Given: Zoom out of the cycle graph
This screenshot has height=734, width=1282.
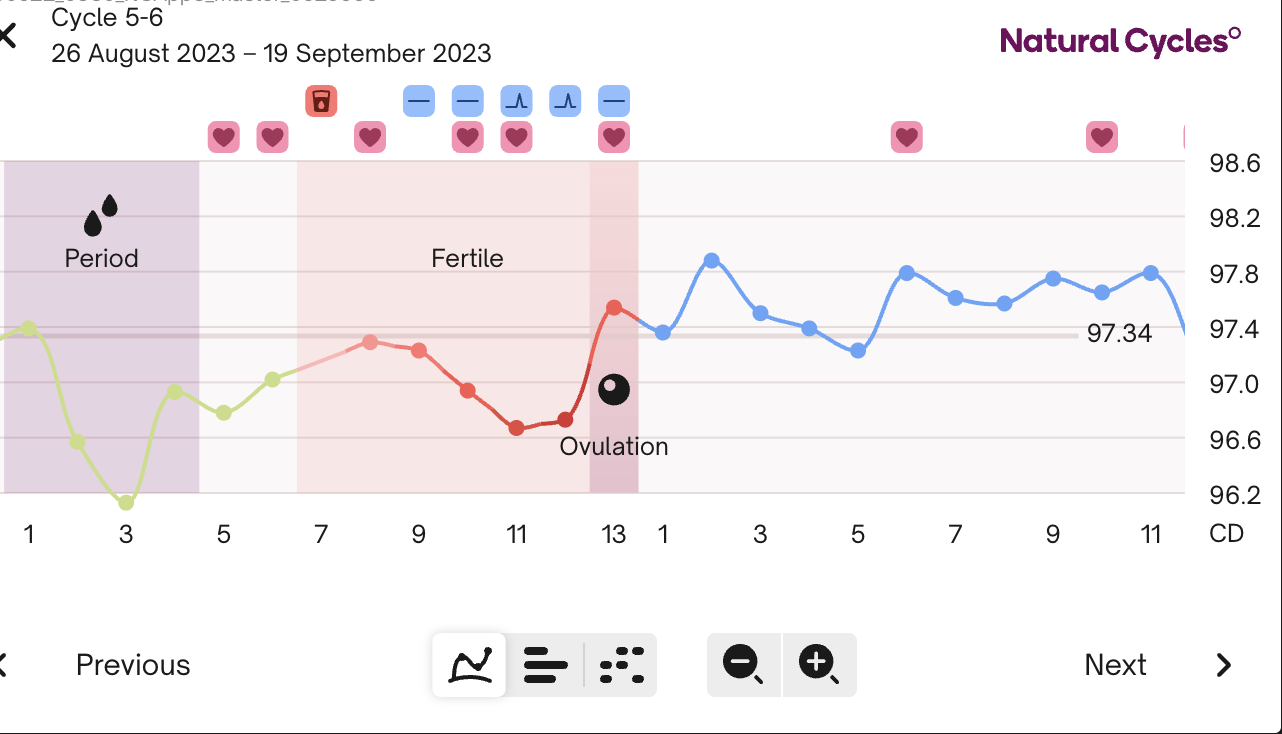Looking at the screenshot, I should (x=743, y=664).
